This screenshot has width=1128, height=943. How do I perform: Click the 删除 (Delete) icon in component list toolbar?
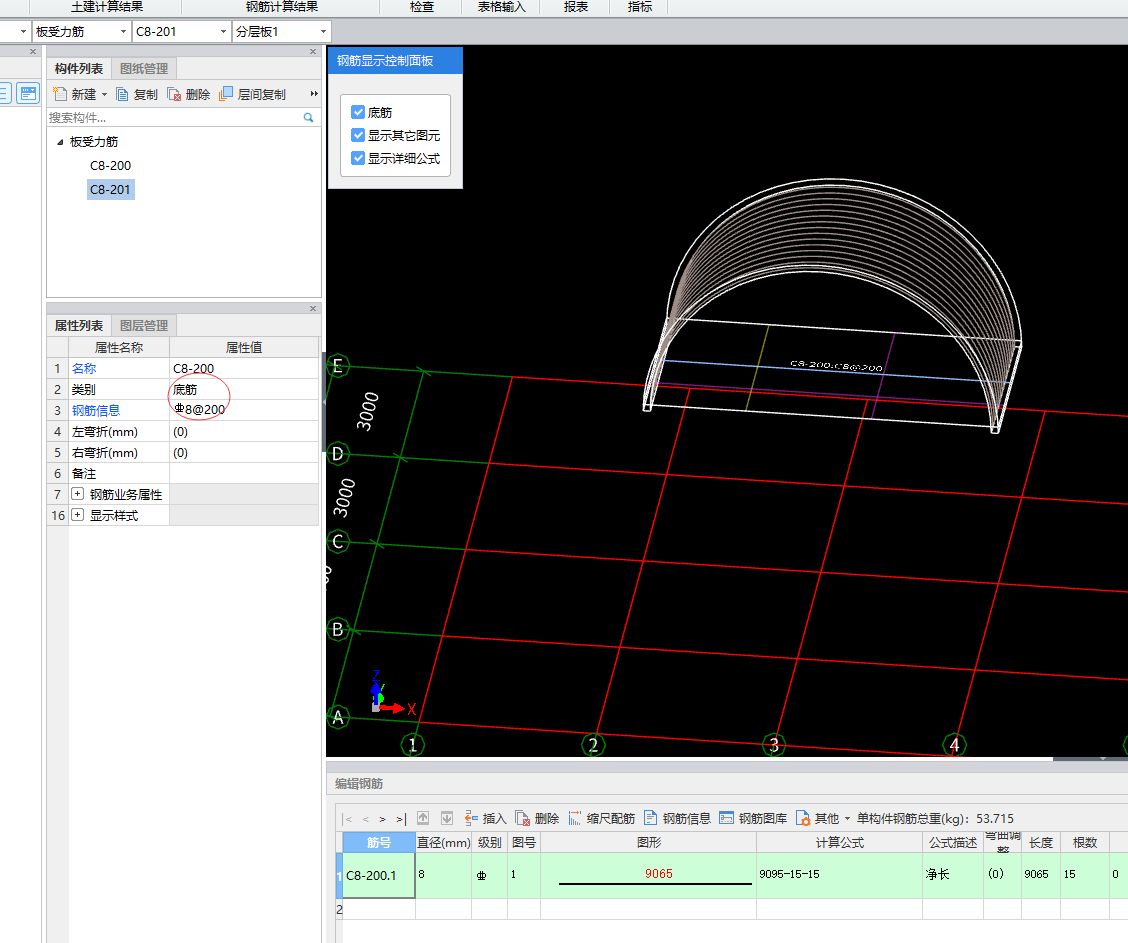[x=174, y=94]
